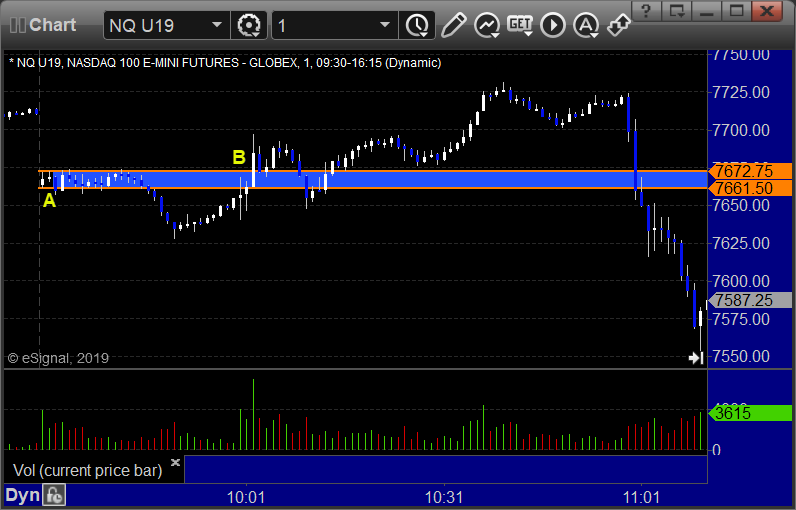The width and height of the screenshot is (796, 510).
Task: Click the 11:01 time axis label
Action: pos(641,497)
